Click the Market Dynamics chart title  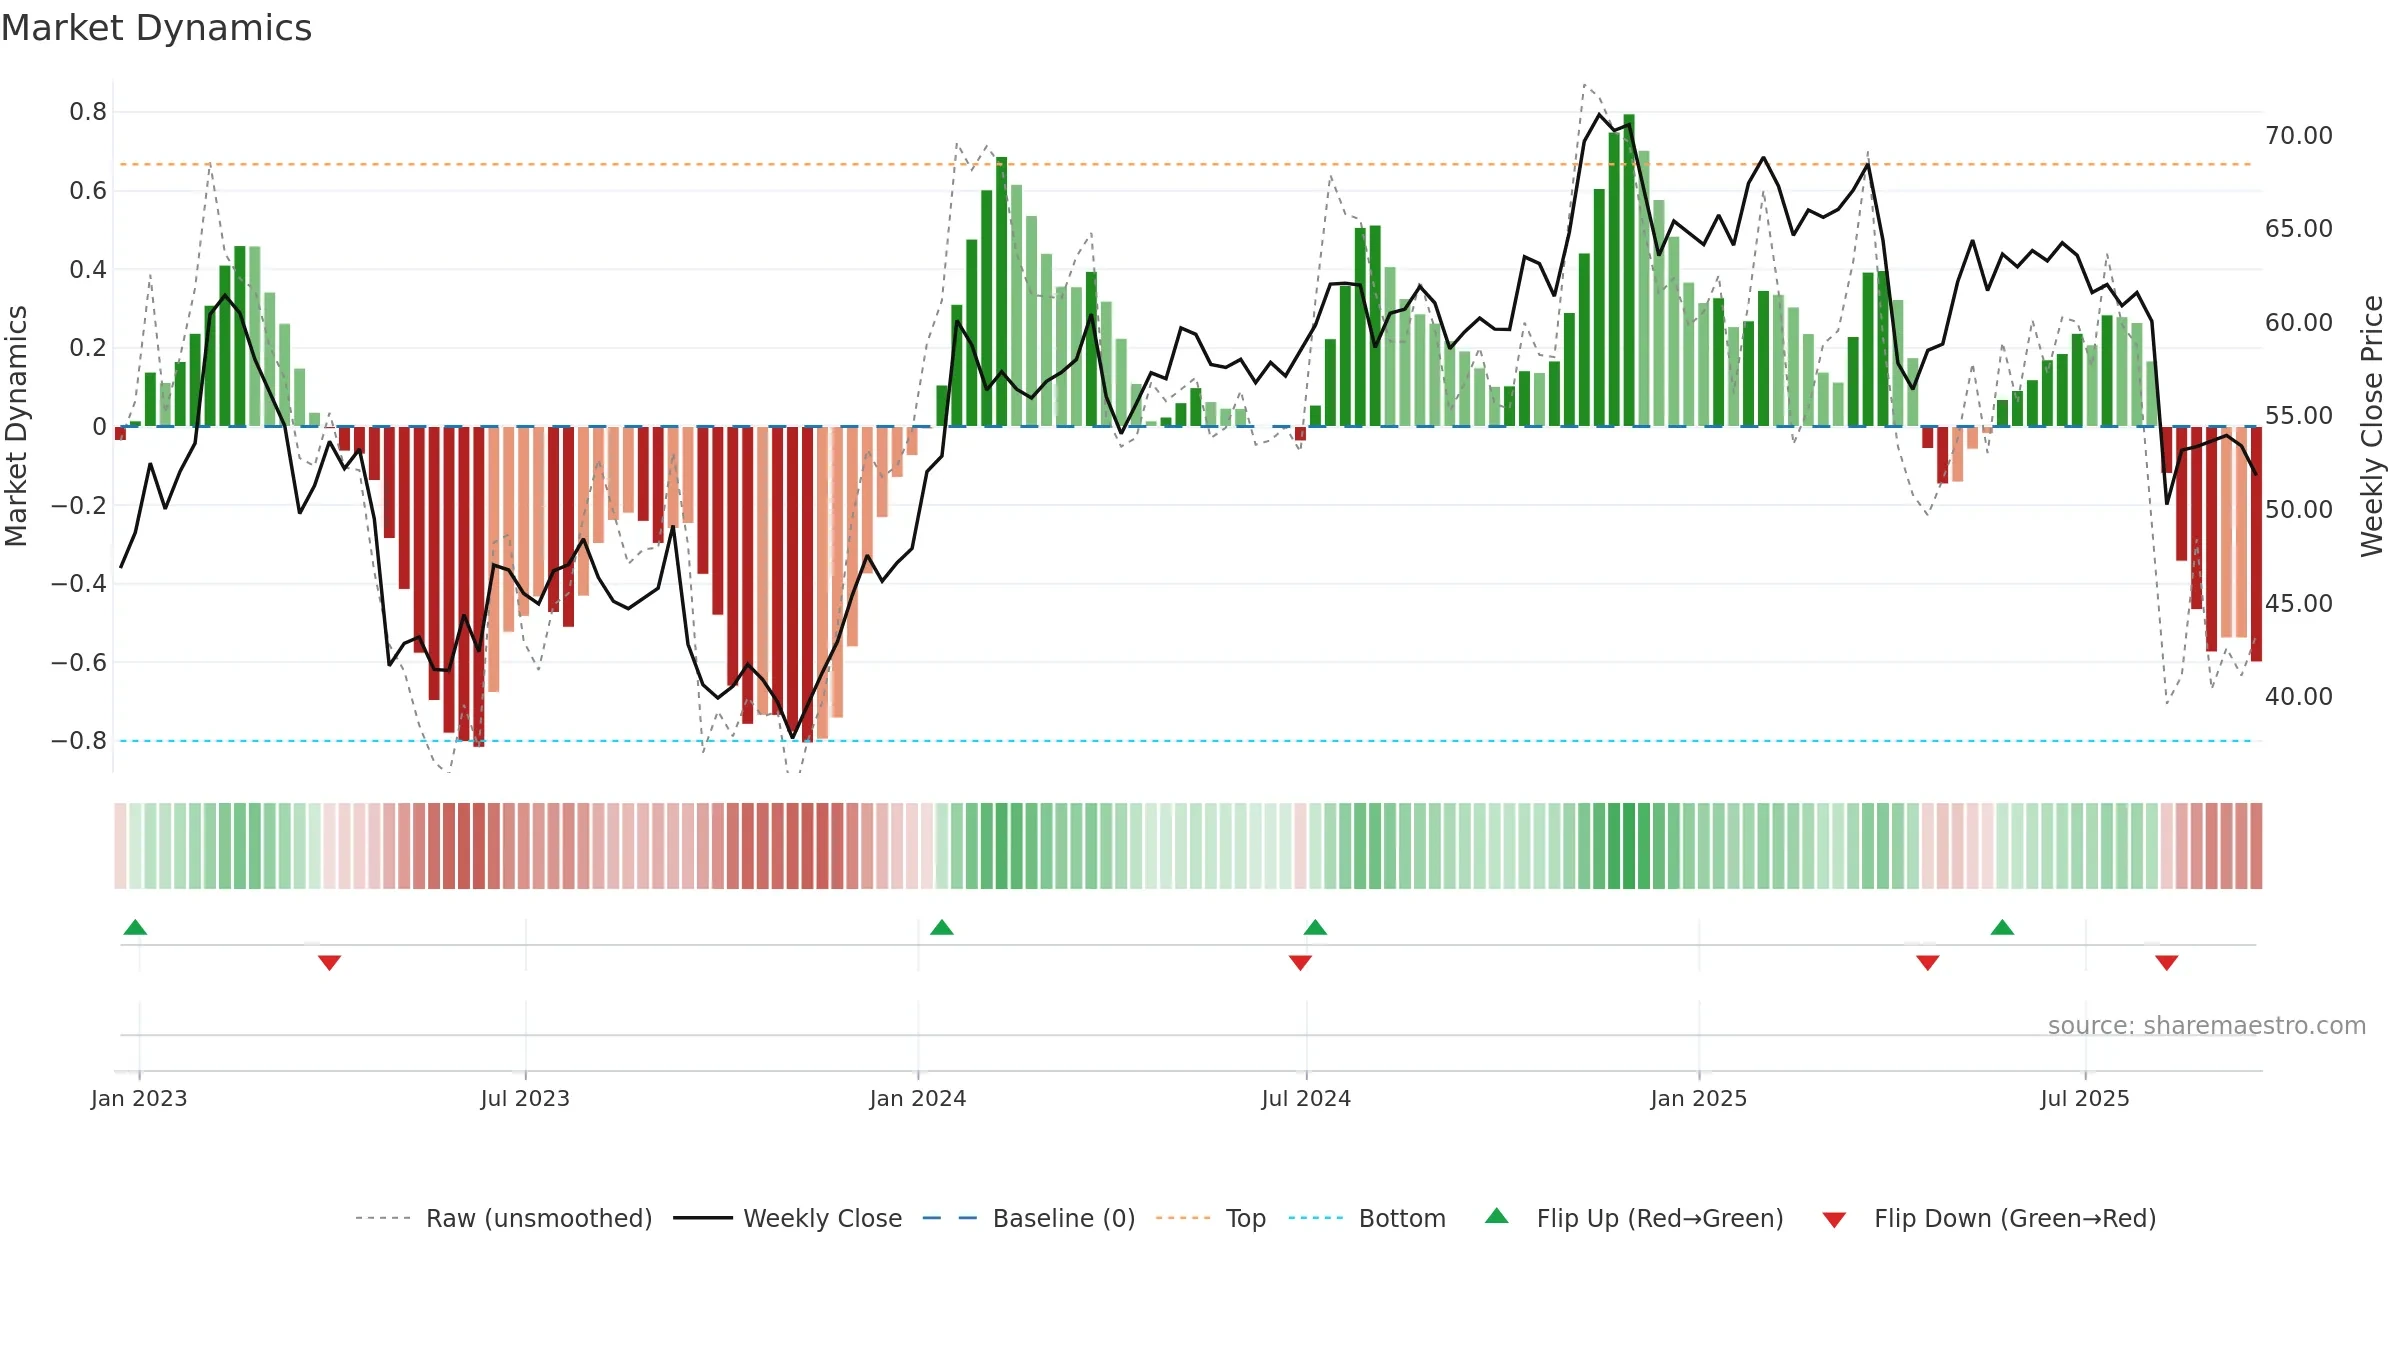coord(156,28)
